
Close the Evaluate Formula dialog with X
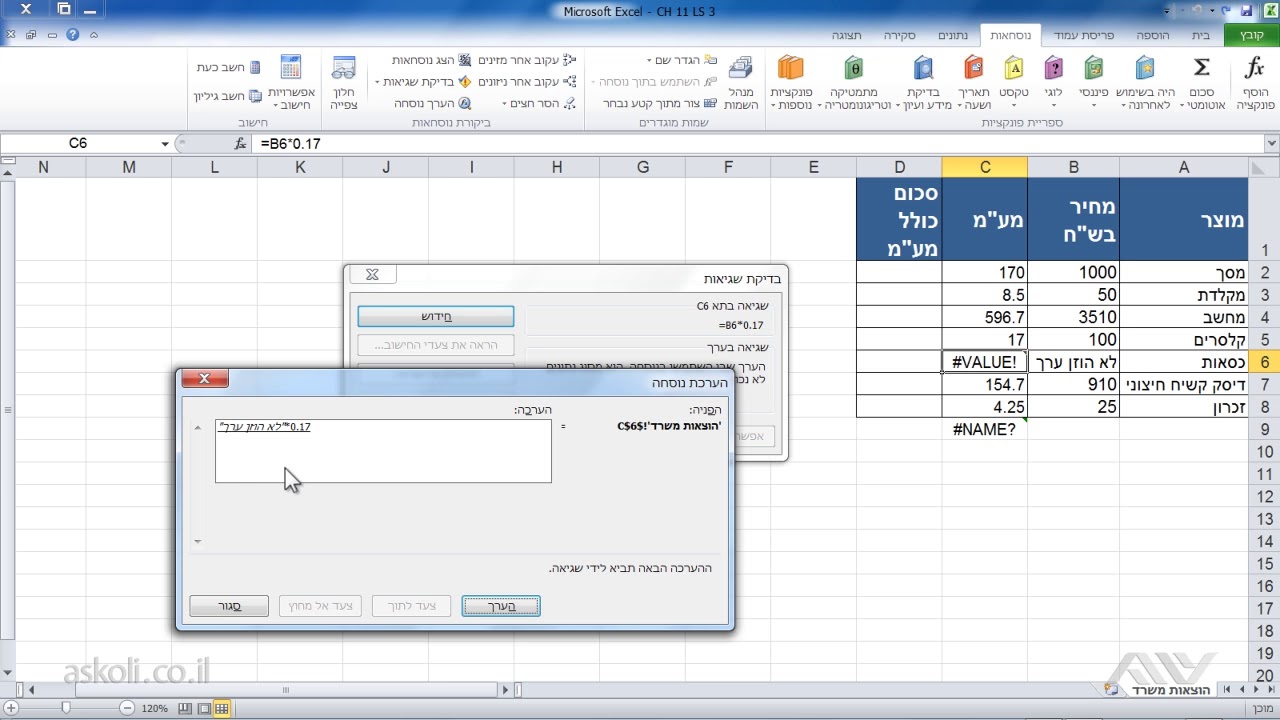[x=204, y=378]
